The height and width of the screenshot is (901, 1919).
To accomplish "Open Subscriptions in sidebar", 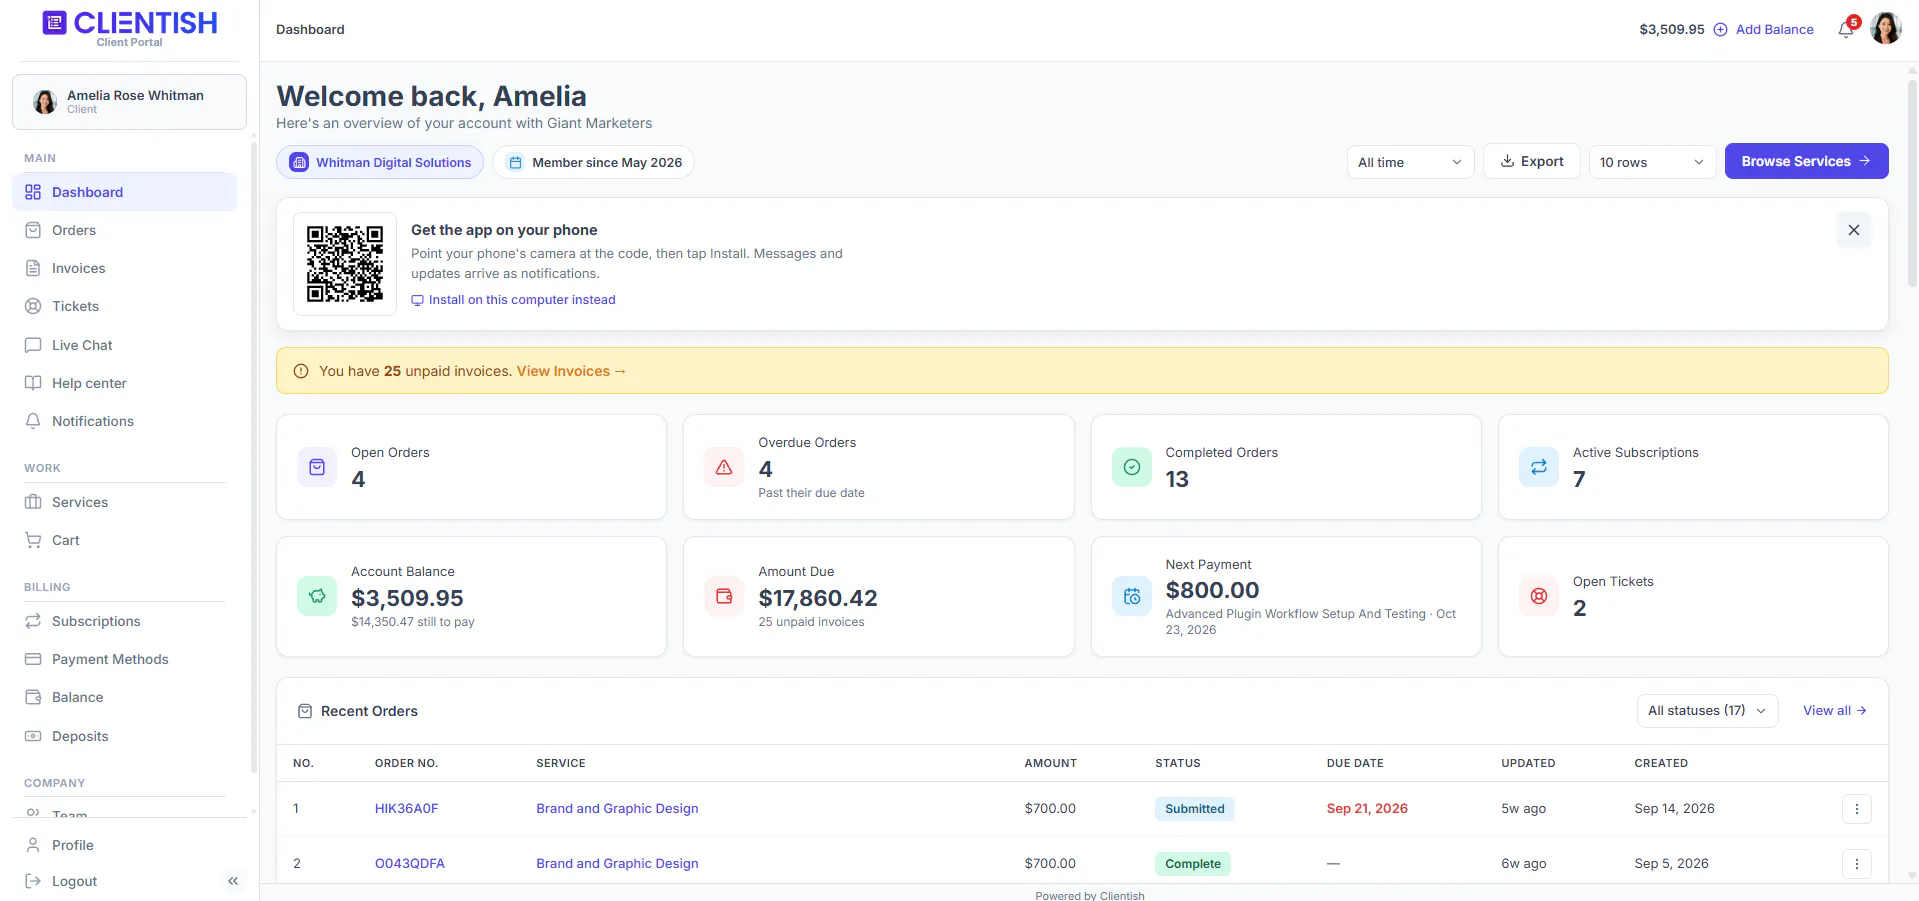I will (124, 621).
